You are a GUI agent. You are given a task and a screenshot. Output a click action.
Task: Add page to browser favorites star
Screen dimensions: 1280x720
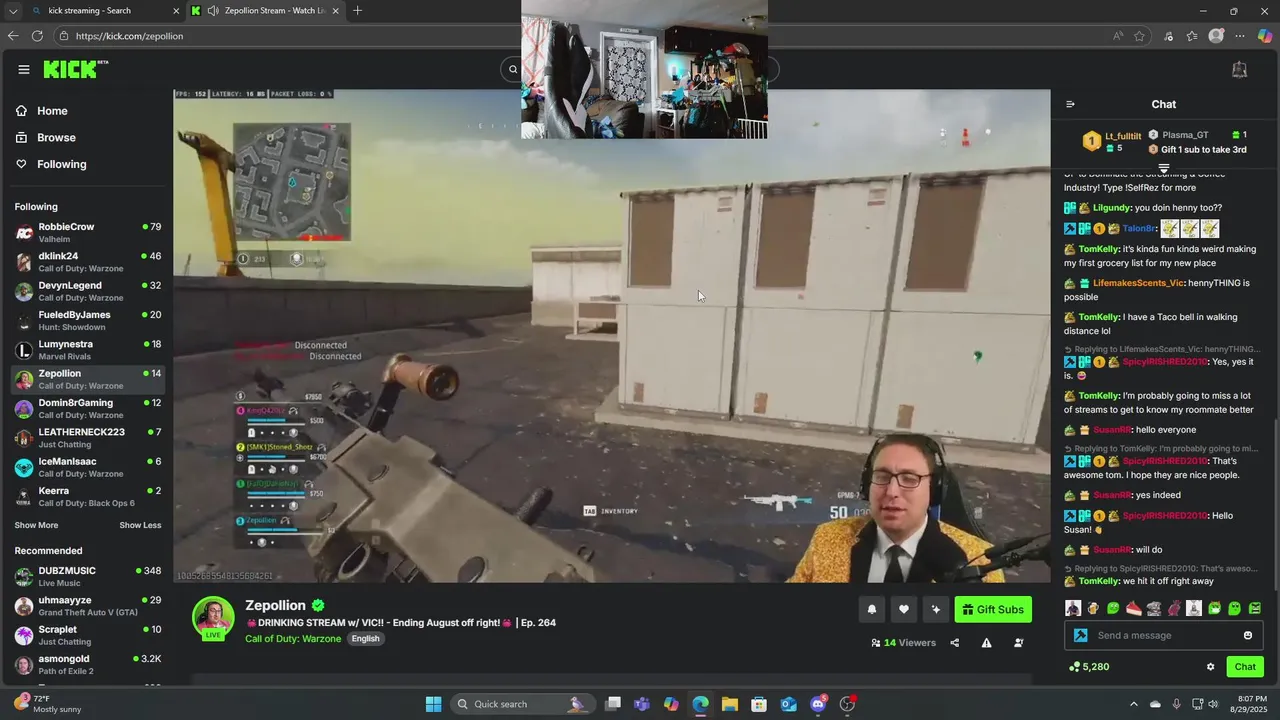1139,36
